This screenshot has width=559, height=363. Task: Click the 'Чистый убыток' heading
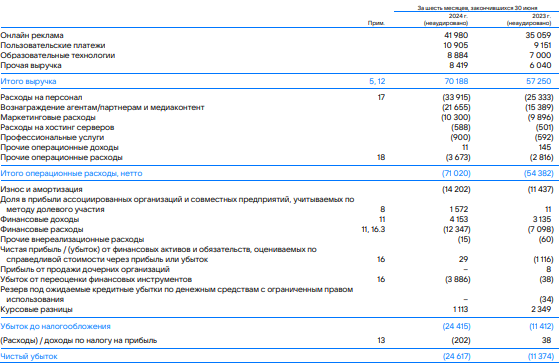29,356
